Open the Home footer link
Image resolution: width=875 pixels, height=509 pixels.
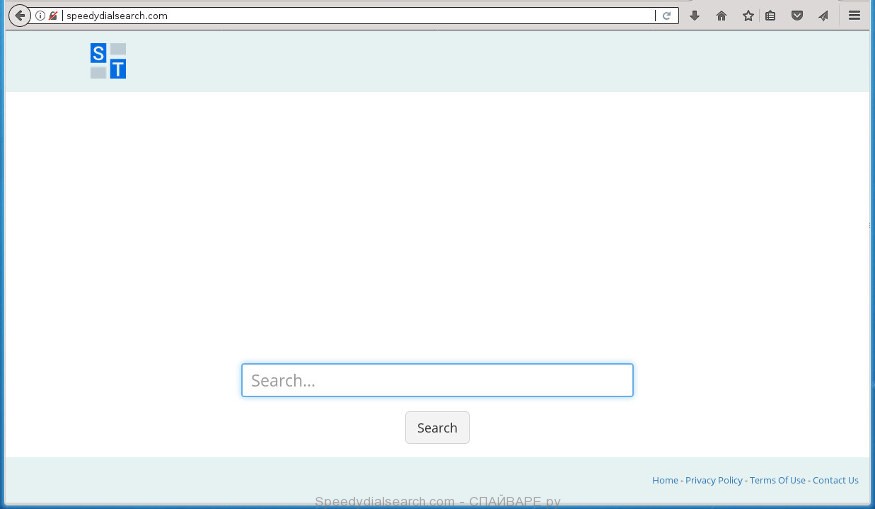[x=665, y=480]
